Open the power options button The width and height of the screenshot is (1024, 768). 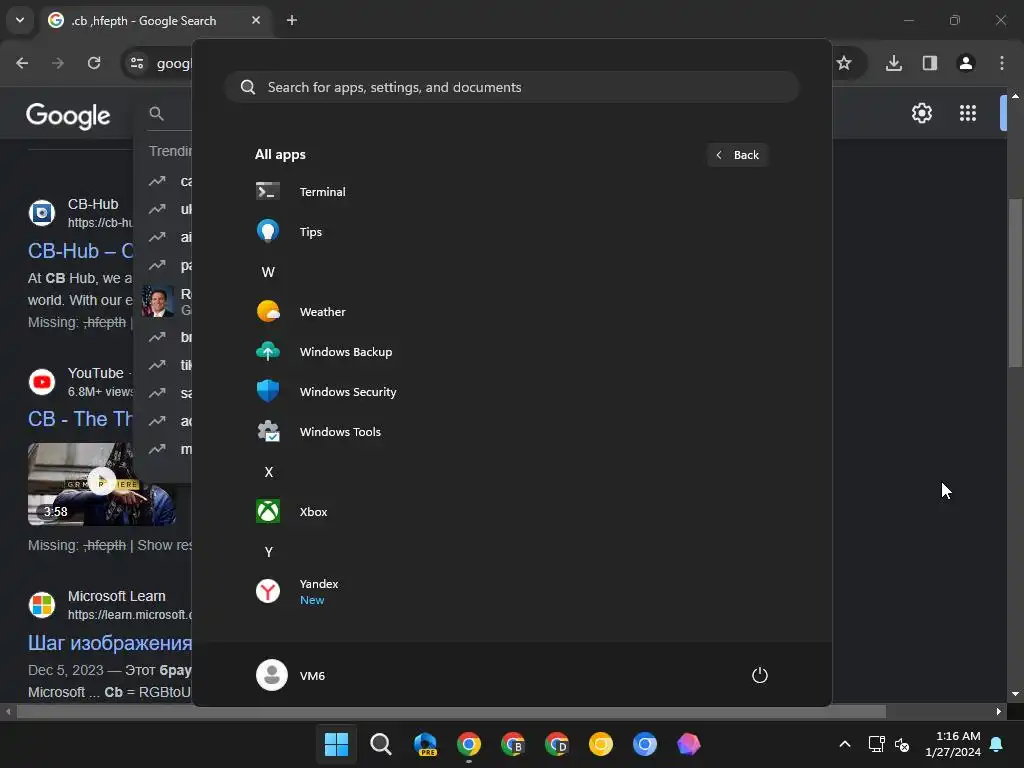pyautogui.click(x=759, y=675)
